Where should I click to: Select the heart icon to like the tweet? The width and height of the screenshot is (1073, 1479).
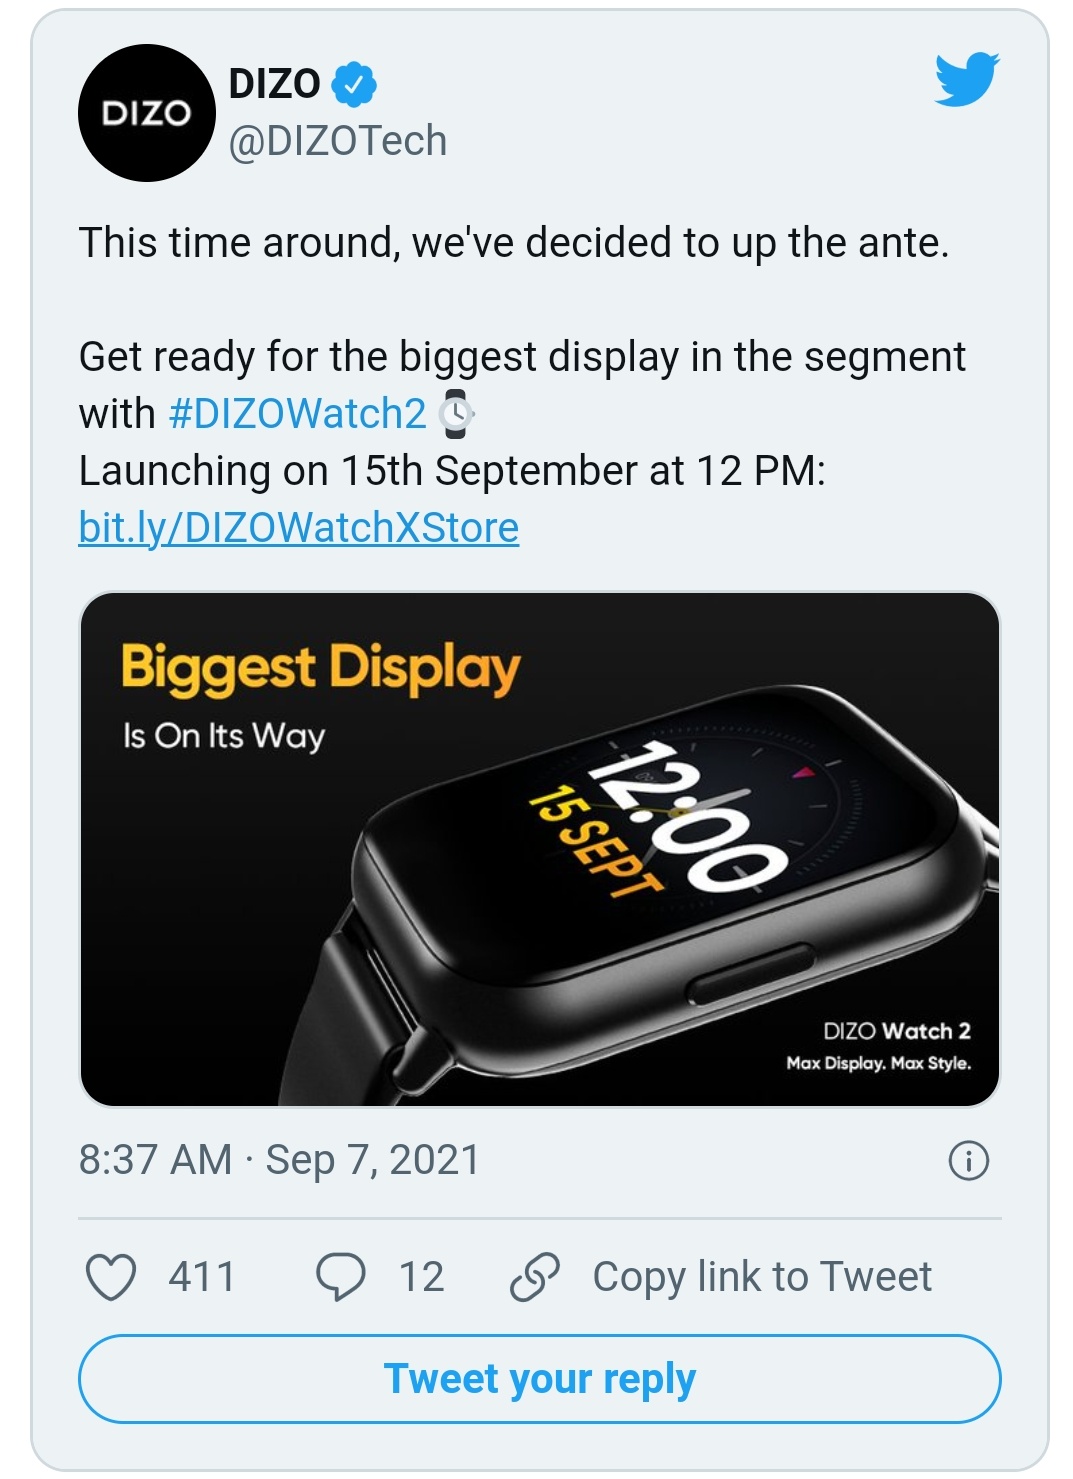tap(113, 1273)
